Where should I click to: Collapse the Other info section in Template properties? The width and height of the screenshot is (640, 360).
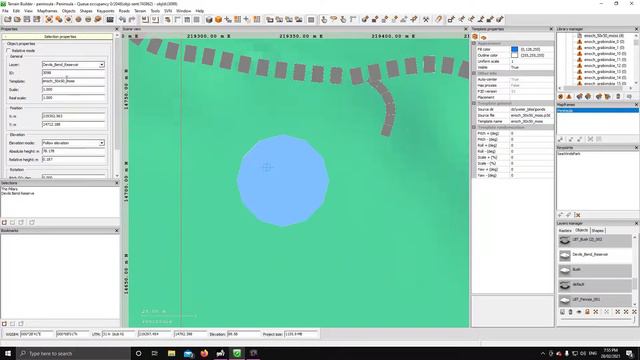click(474, 73)
